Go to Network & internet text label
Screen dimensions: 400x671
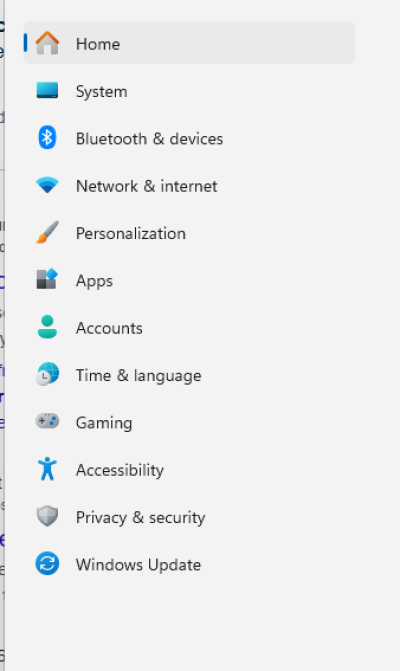(147, 186)
